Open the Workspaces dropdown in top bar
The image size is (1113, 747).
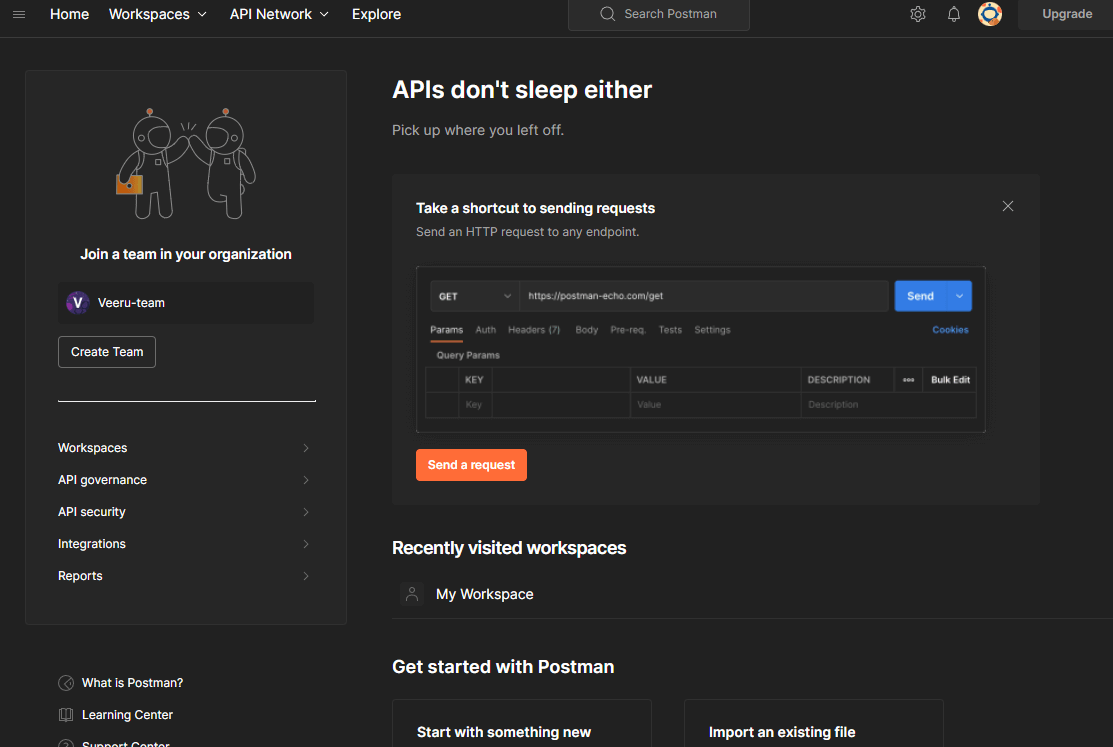tap(158, 14)
